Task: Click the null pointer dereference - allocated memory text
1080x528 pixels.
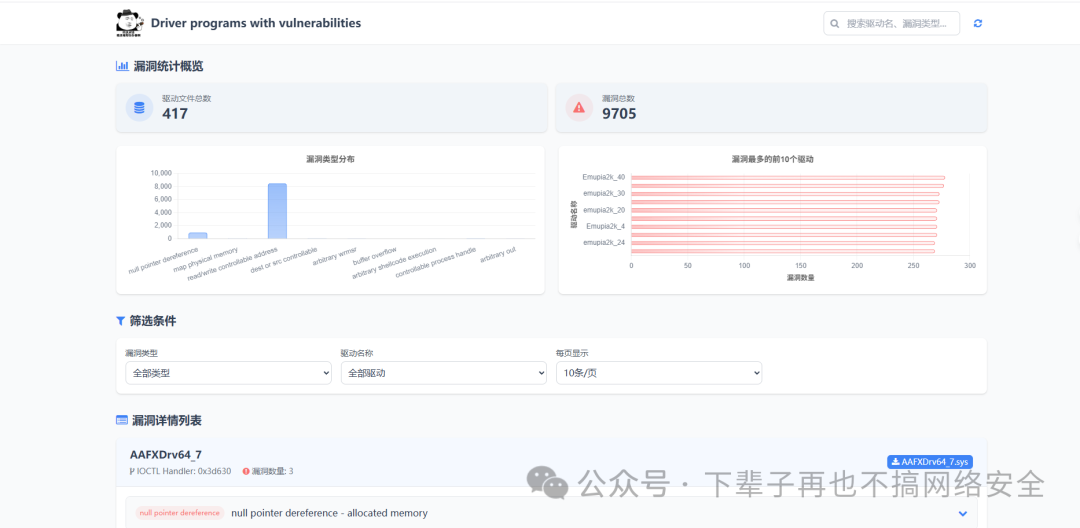Action: 329,513
